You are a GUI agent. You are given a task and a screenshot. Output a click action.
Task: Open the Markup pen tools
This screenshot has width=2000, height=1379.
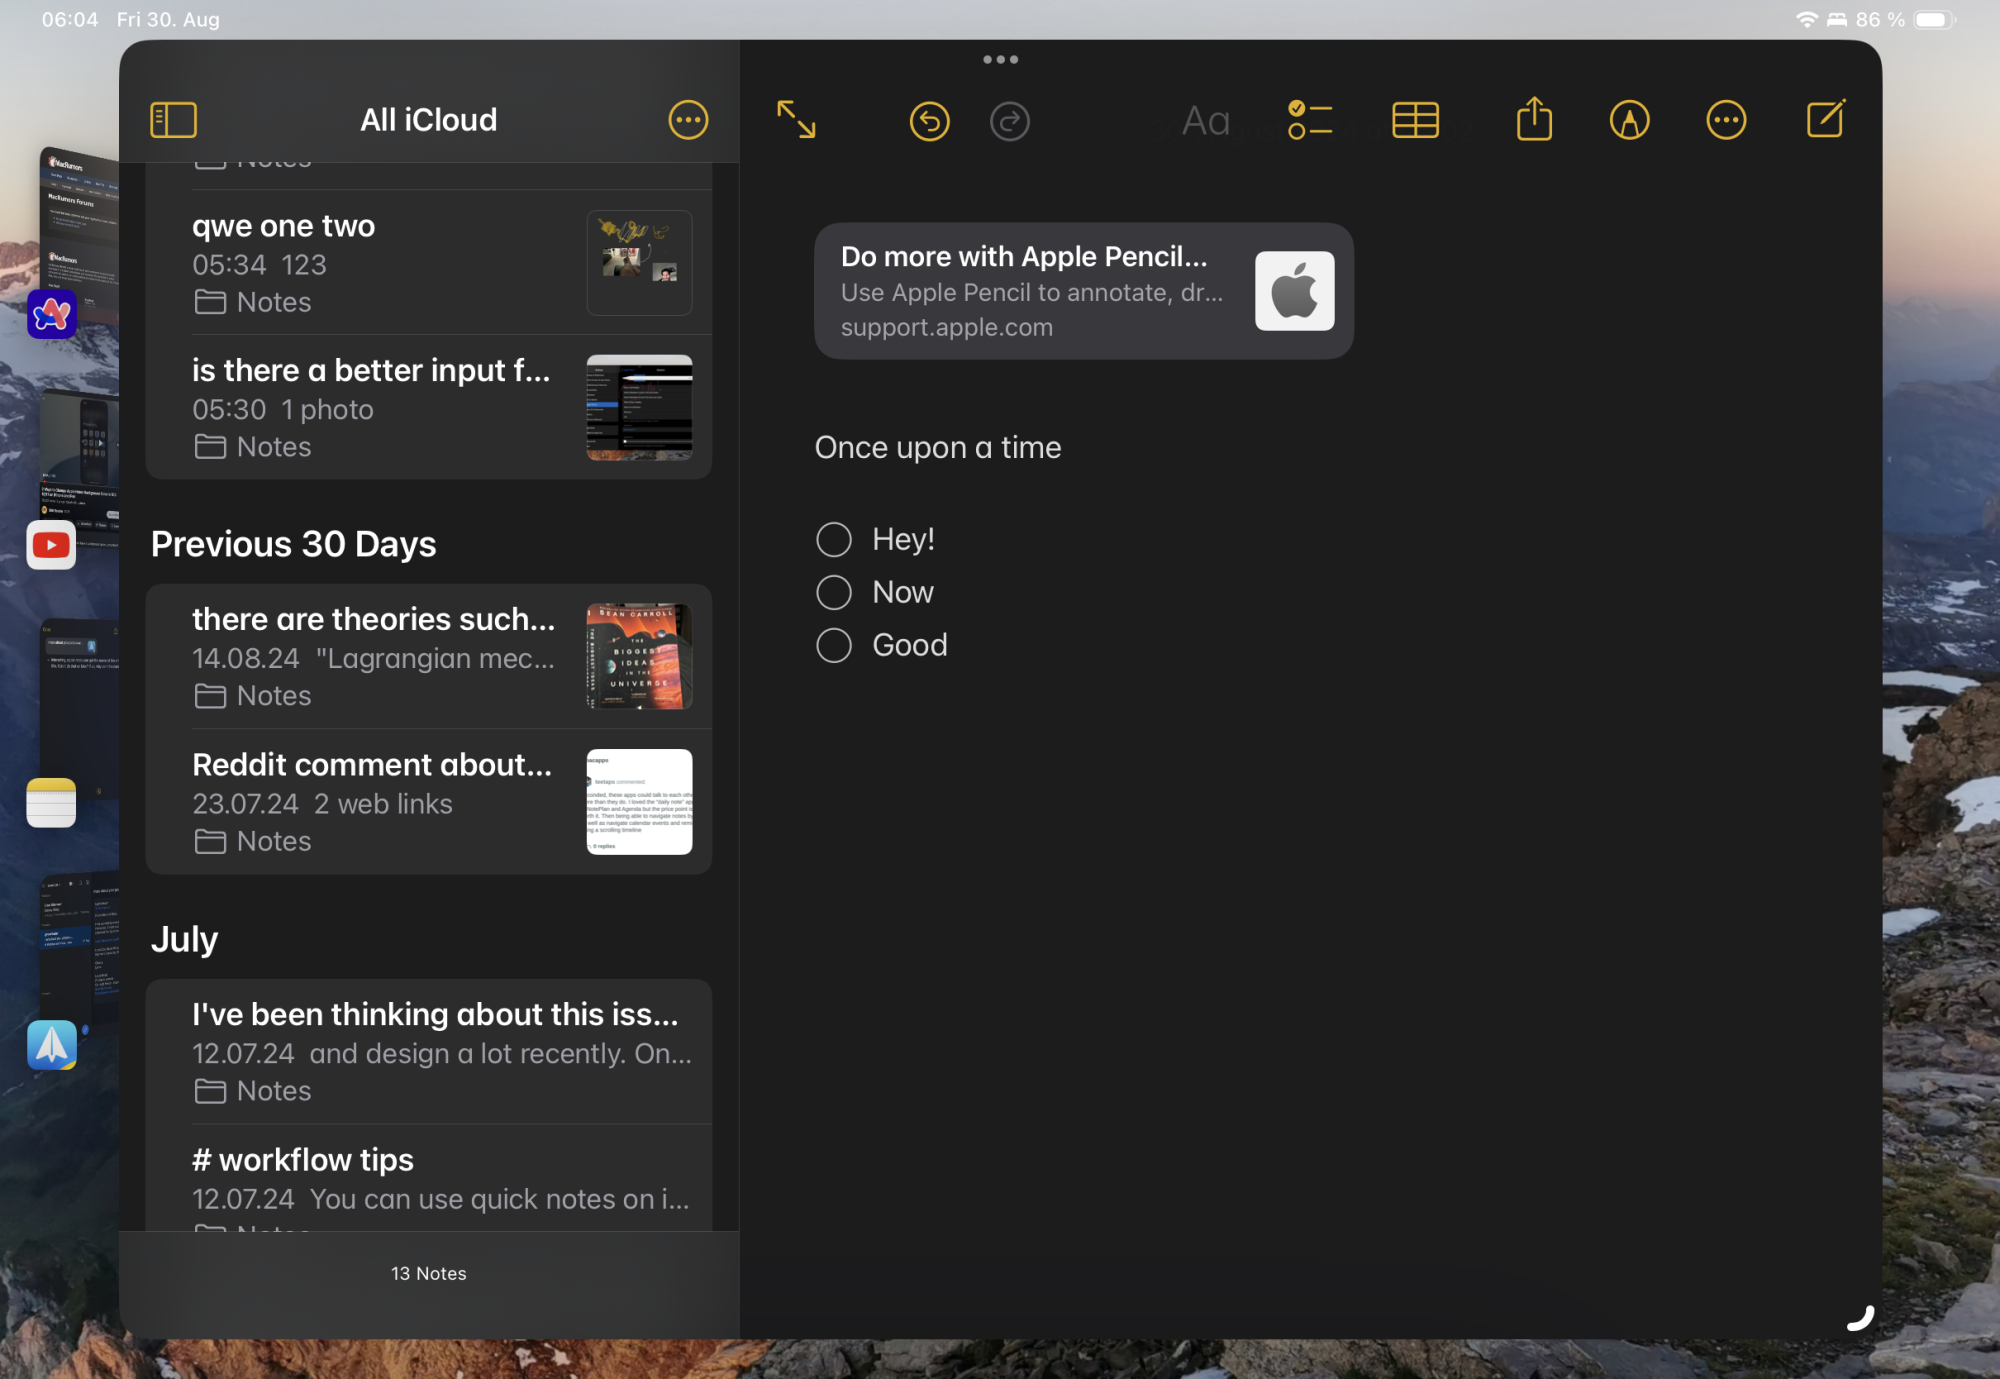(x=1629, y=120)
